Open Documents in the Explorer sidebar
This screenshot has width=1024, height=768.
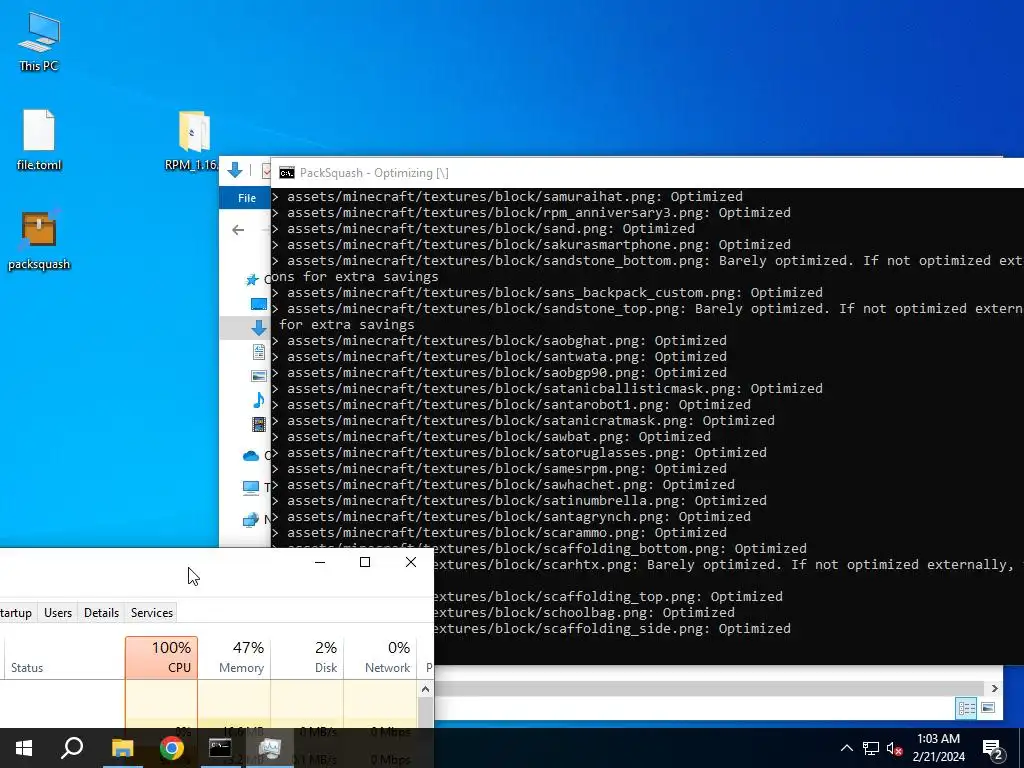pyautogui.click(x=259, y=352)
